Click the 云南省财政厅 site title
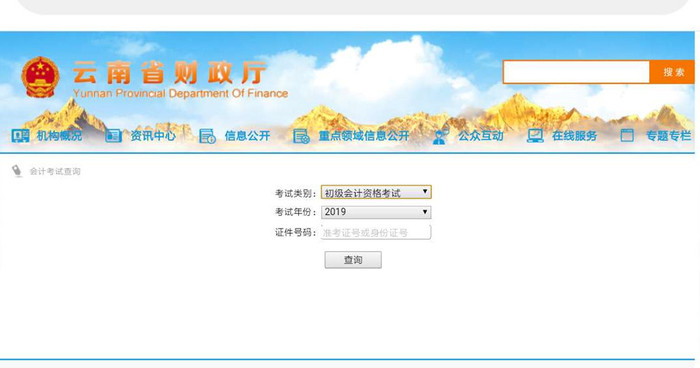Screen dimensions: 700x368 tap(170, 72)
